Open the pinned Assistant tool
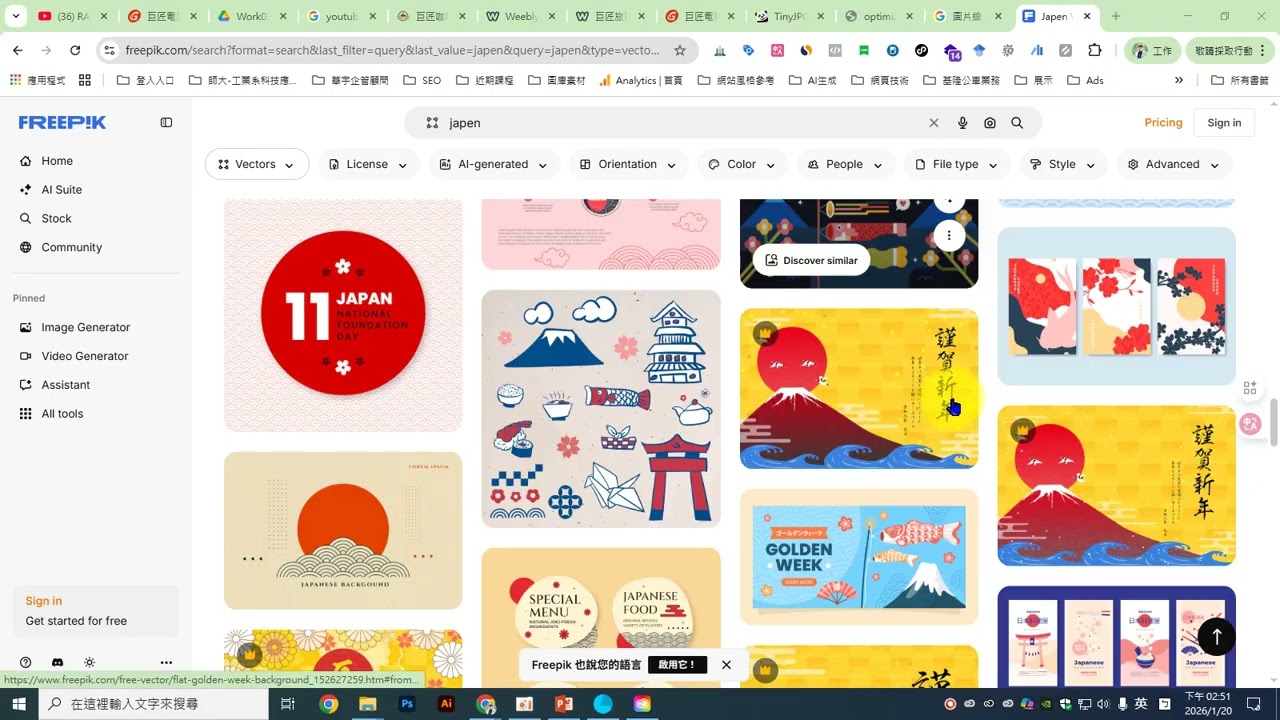This screenshot has height=720, width=1280. 66,386
